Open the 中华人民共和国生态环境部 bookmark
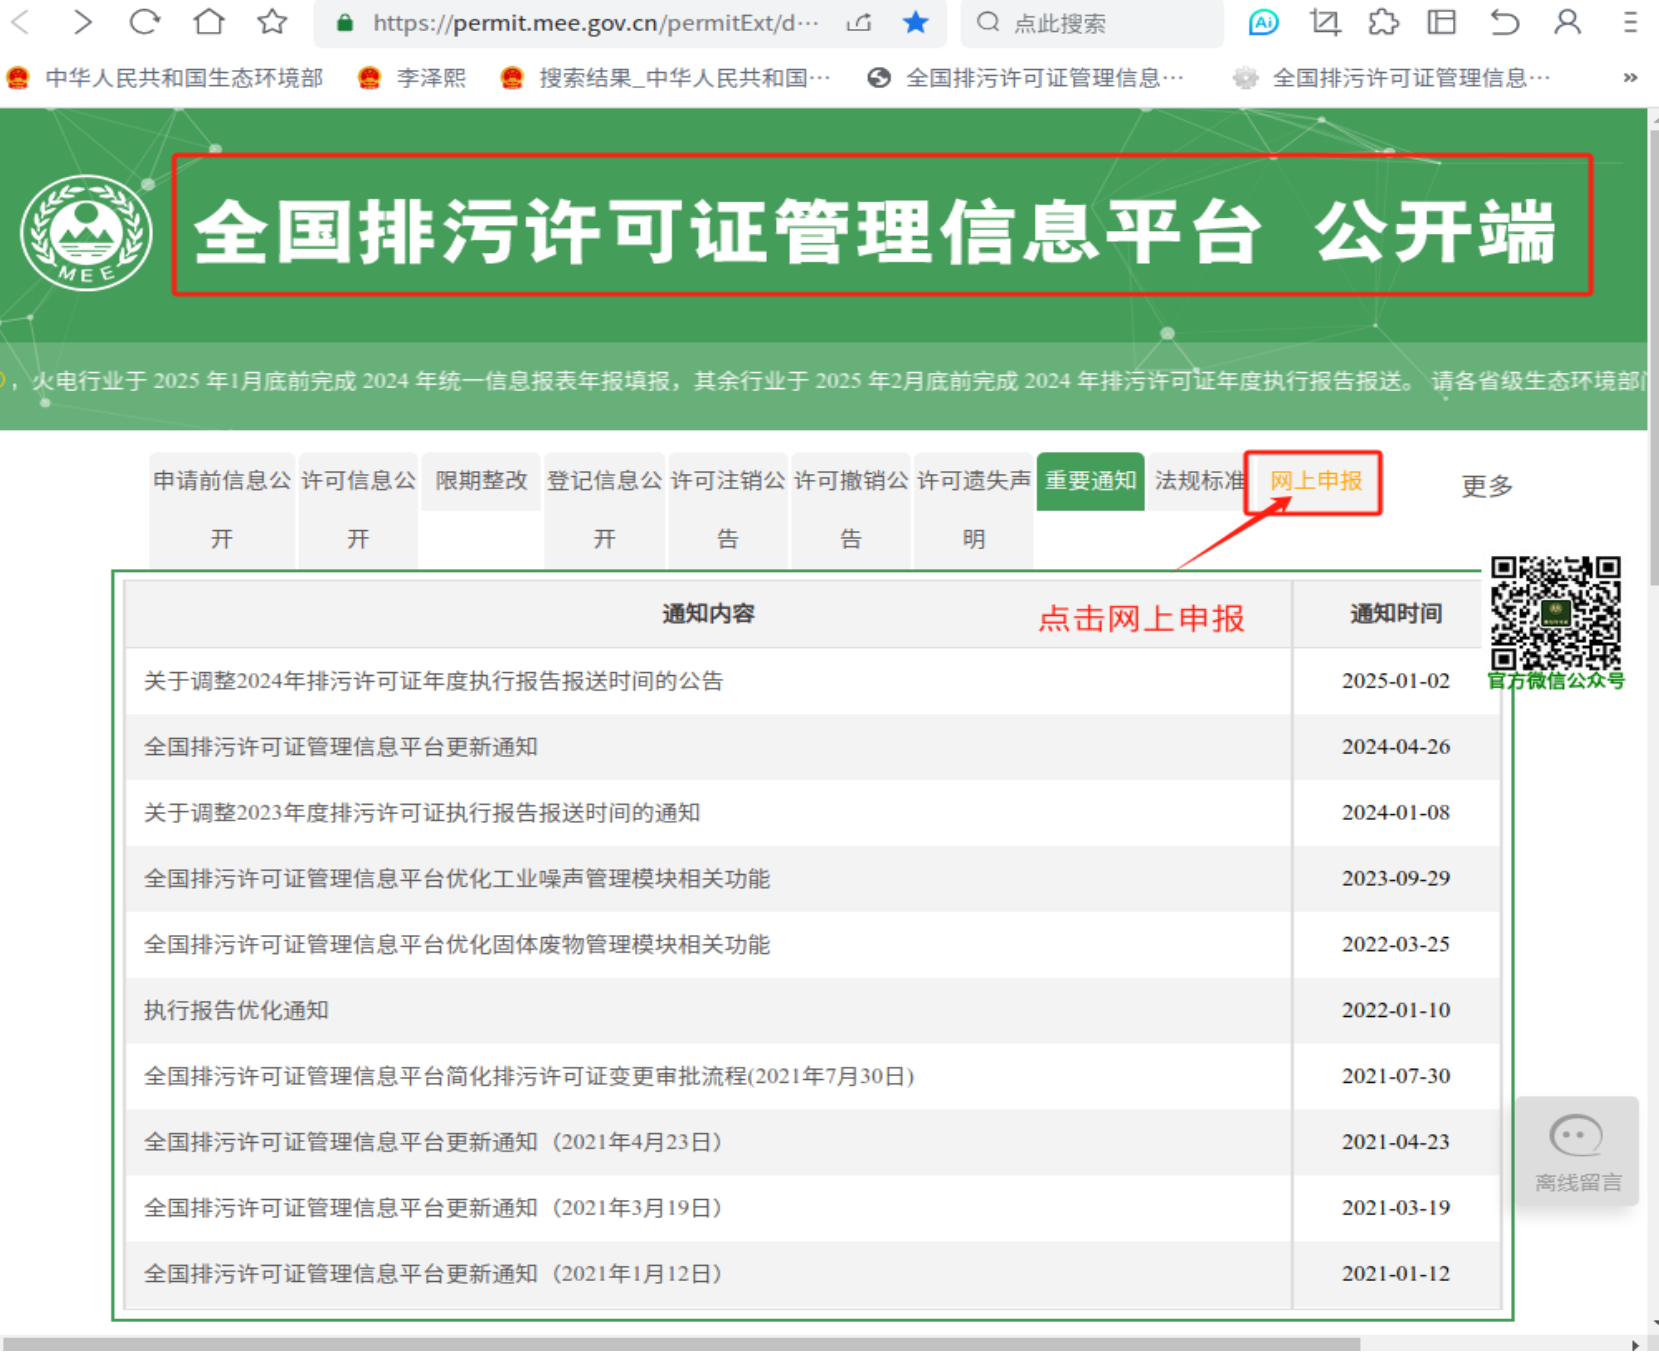 183,78
